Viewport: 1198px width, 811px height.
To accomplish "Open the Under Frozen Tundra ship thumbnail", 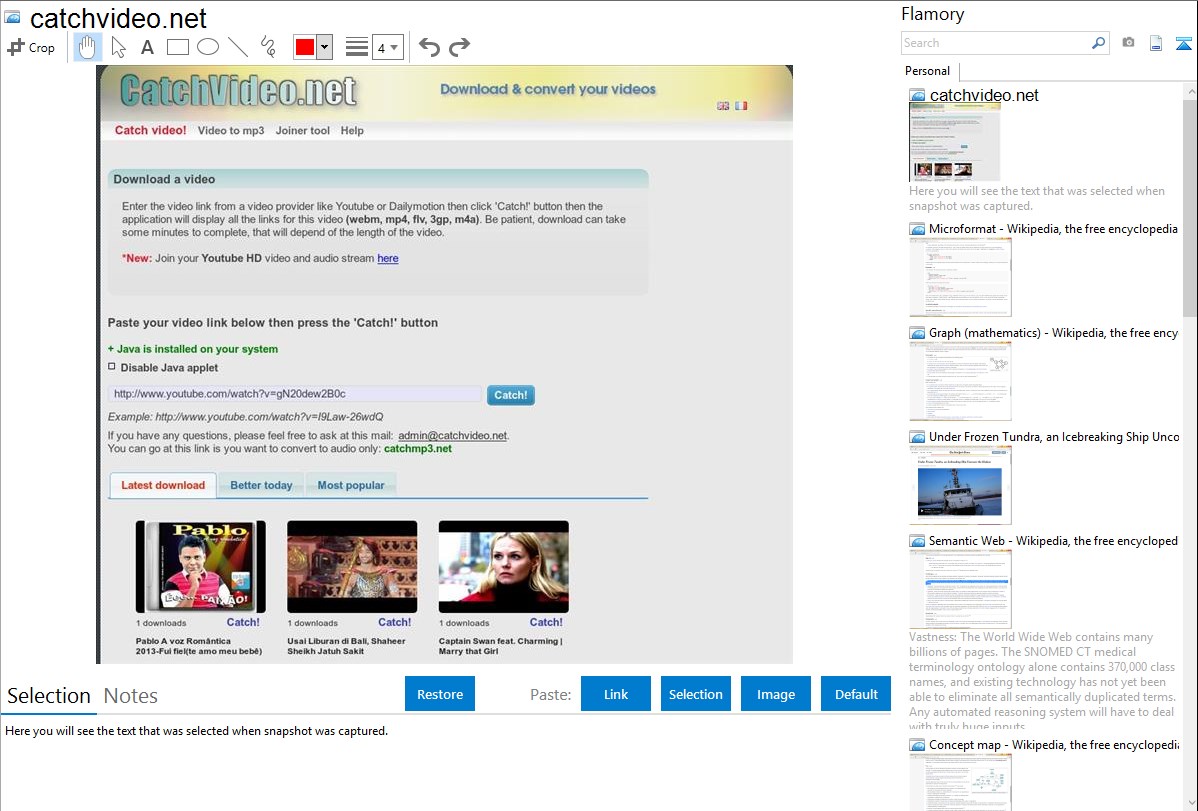I will pyautogui.click(x=960, y=486).
